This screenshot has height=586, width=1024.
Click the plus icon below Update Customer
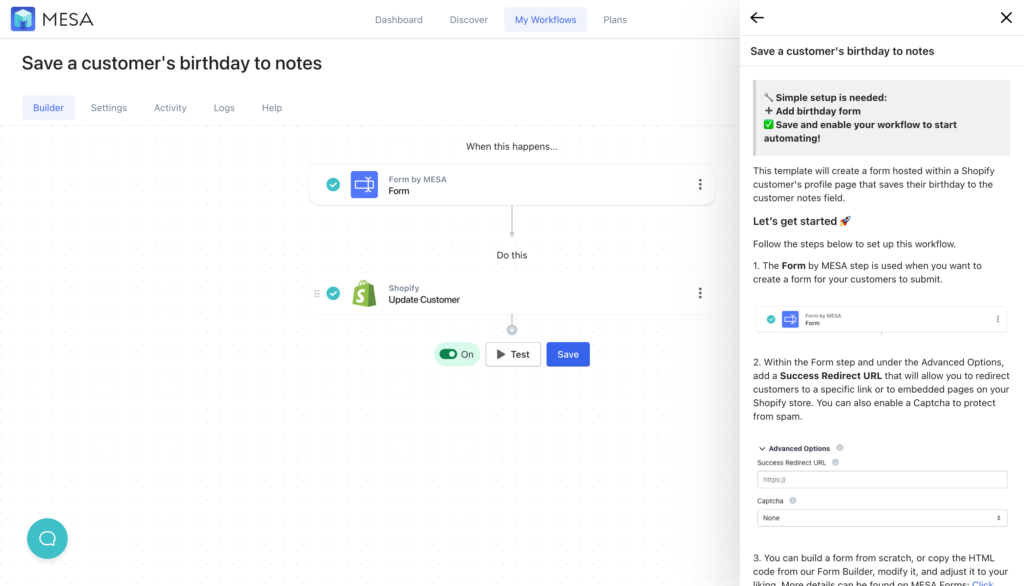[512, 328]
